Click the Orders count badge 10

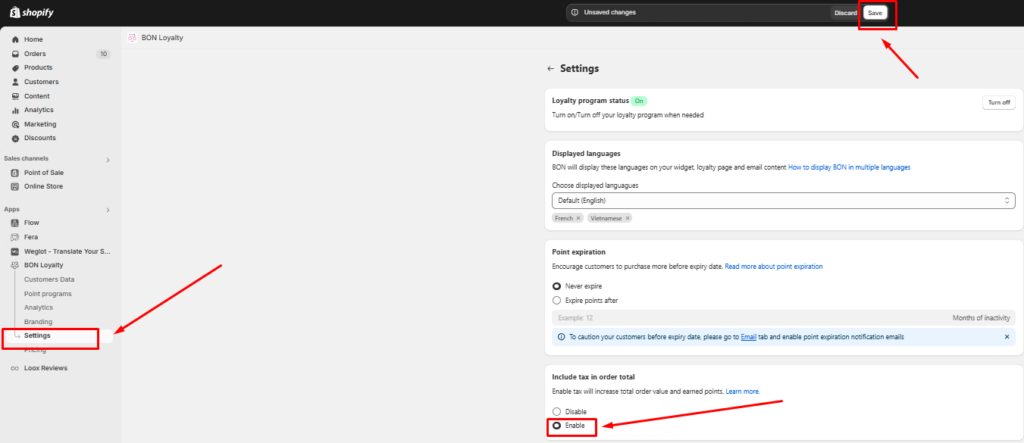(103, 54)
